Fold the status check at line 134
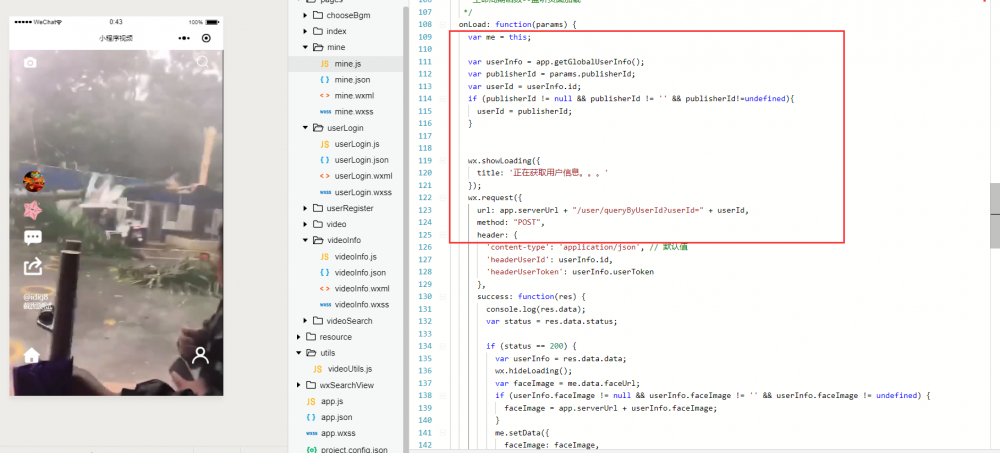This screenshot has width=1000, height=453. (443, 346)
